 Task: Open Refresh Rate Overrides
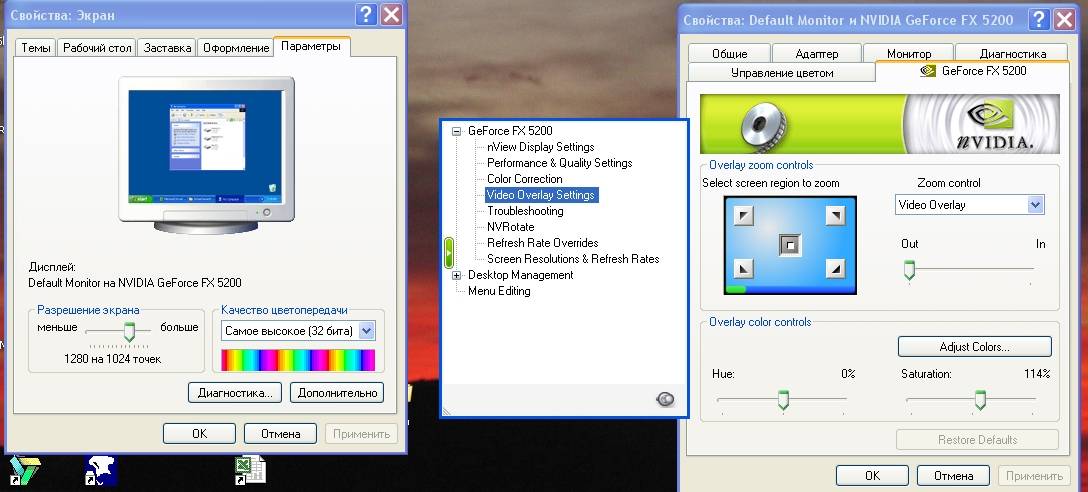543,243
